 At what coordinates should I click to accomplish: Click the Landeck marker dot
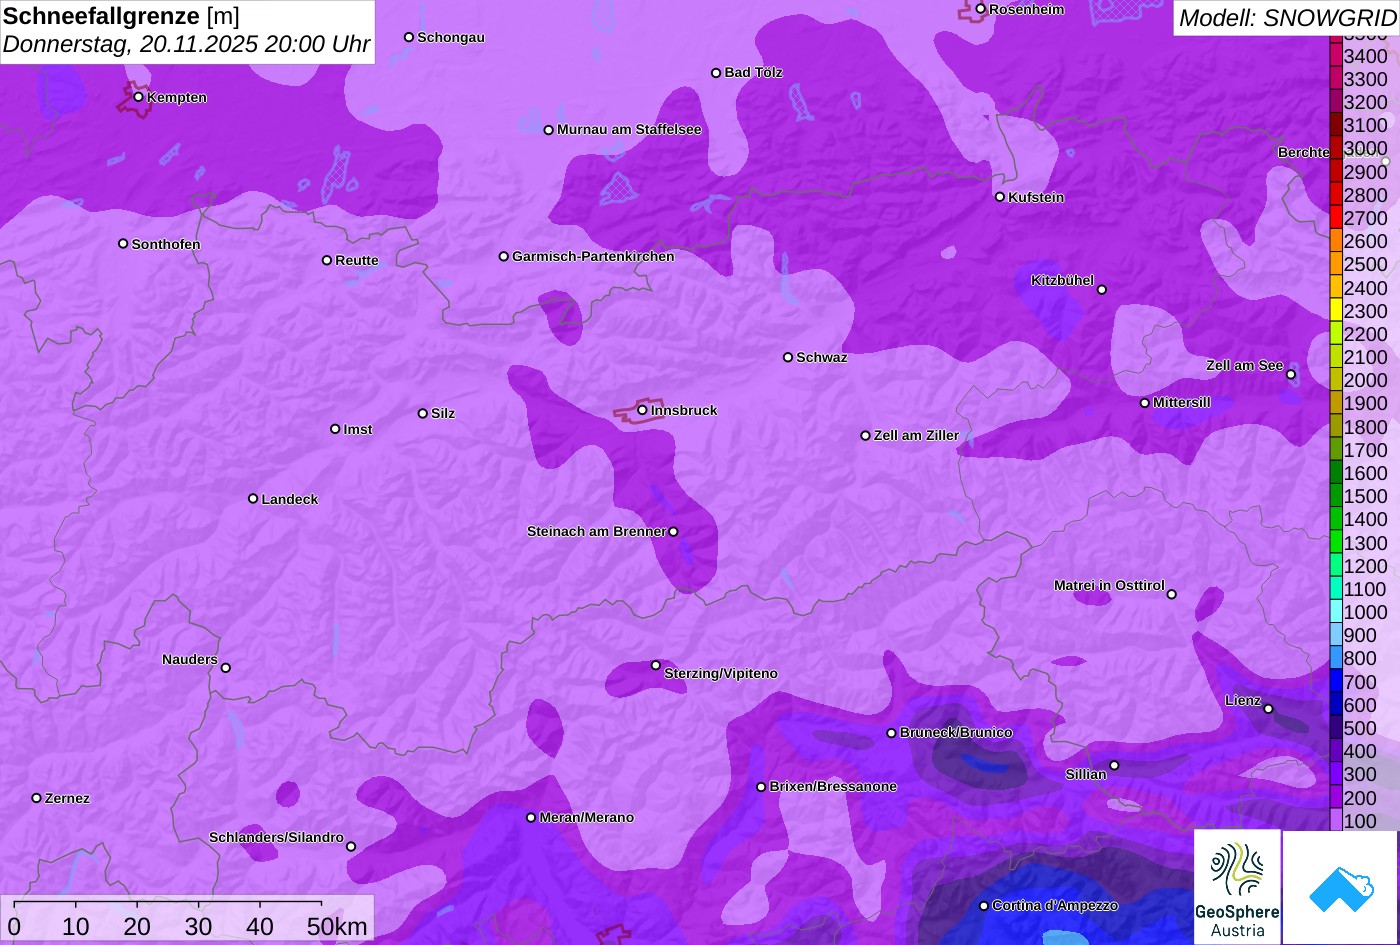click(253, 499)
